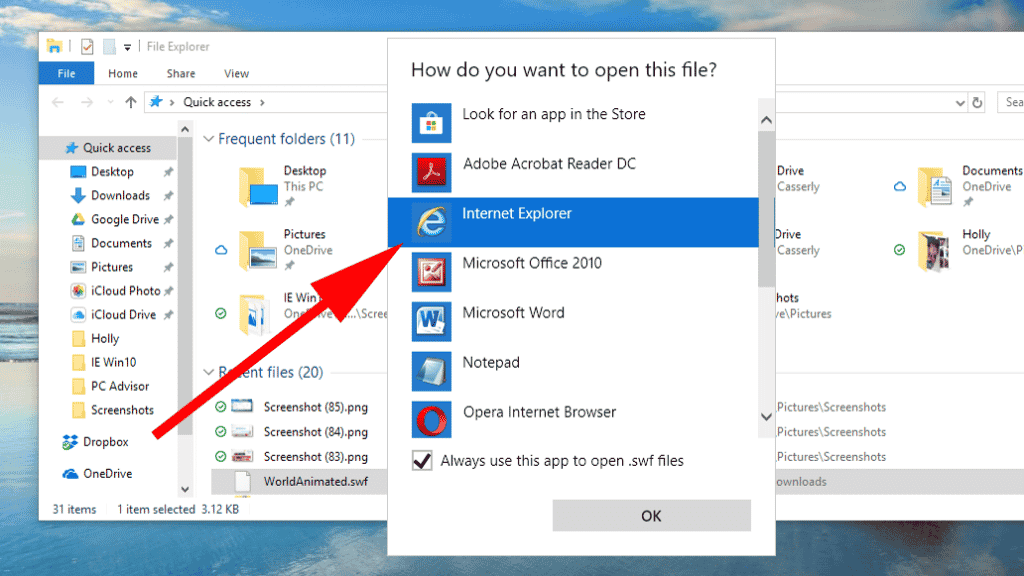Click the New folder icon in title bar
Image resolution: width=1024 pixels, height=576 pixels.
pyautogui.click(x=109, y=46)
